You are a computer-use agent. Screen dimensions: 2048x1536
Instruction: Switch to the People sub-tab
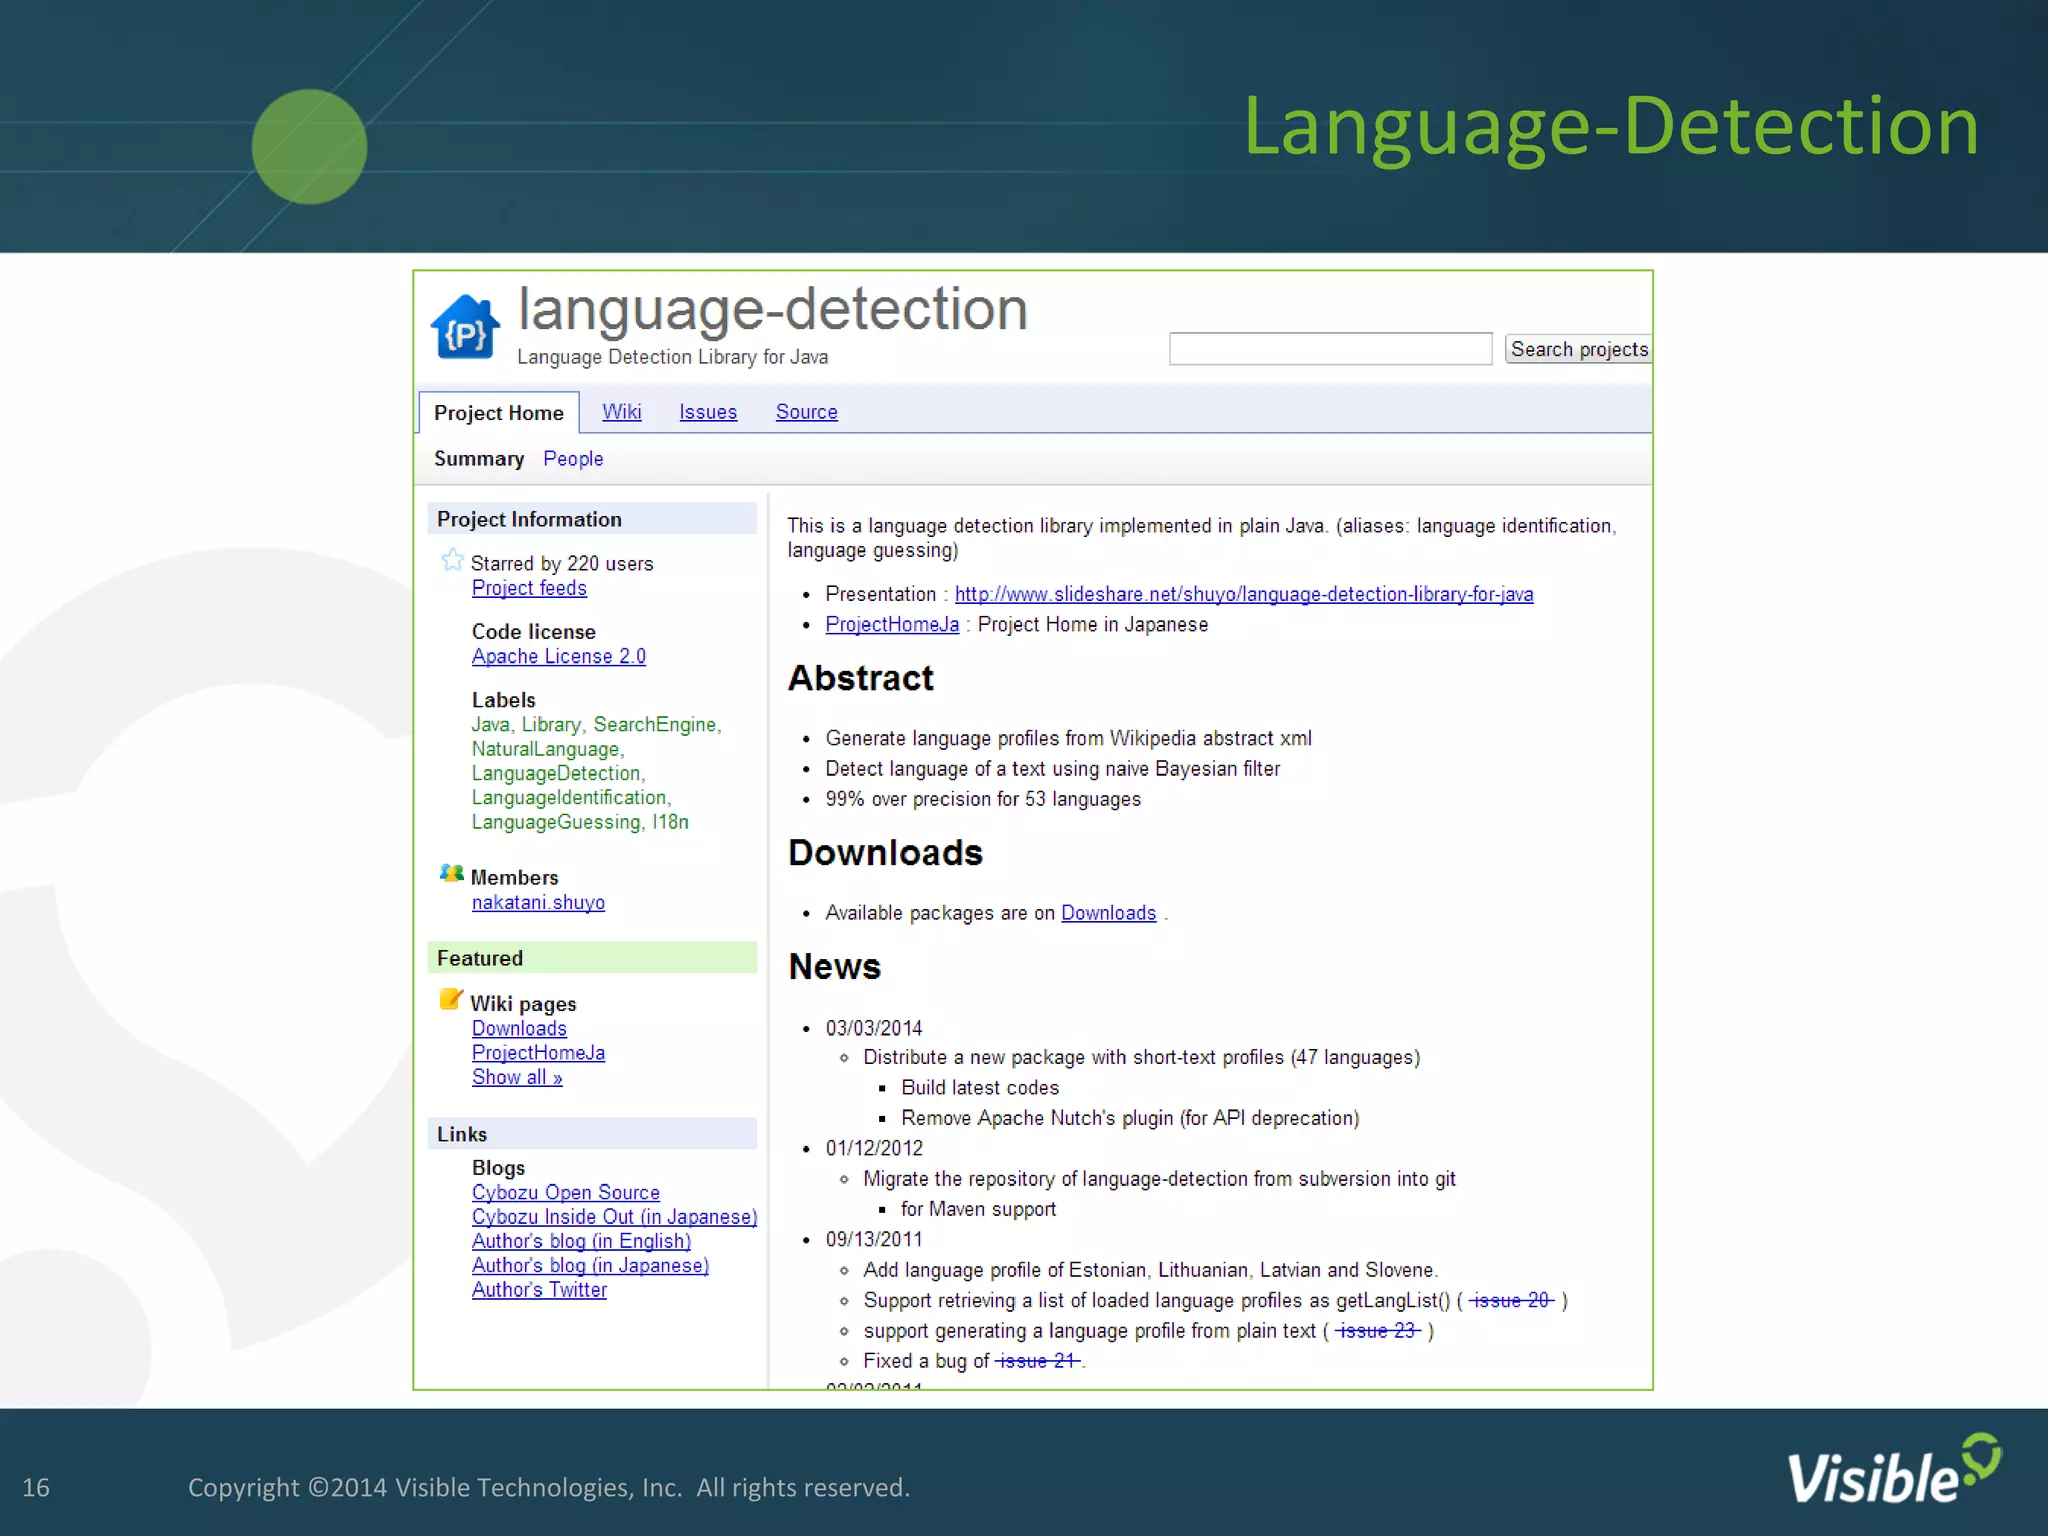573,459
